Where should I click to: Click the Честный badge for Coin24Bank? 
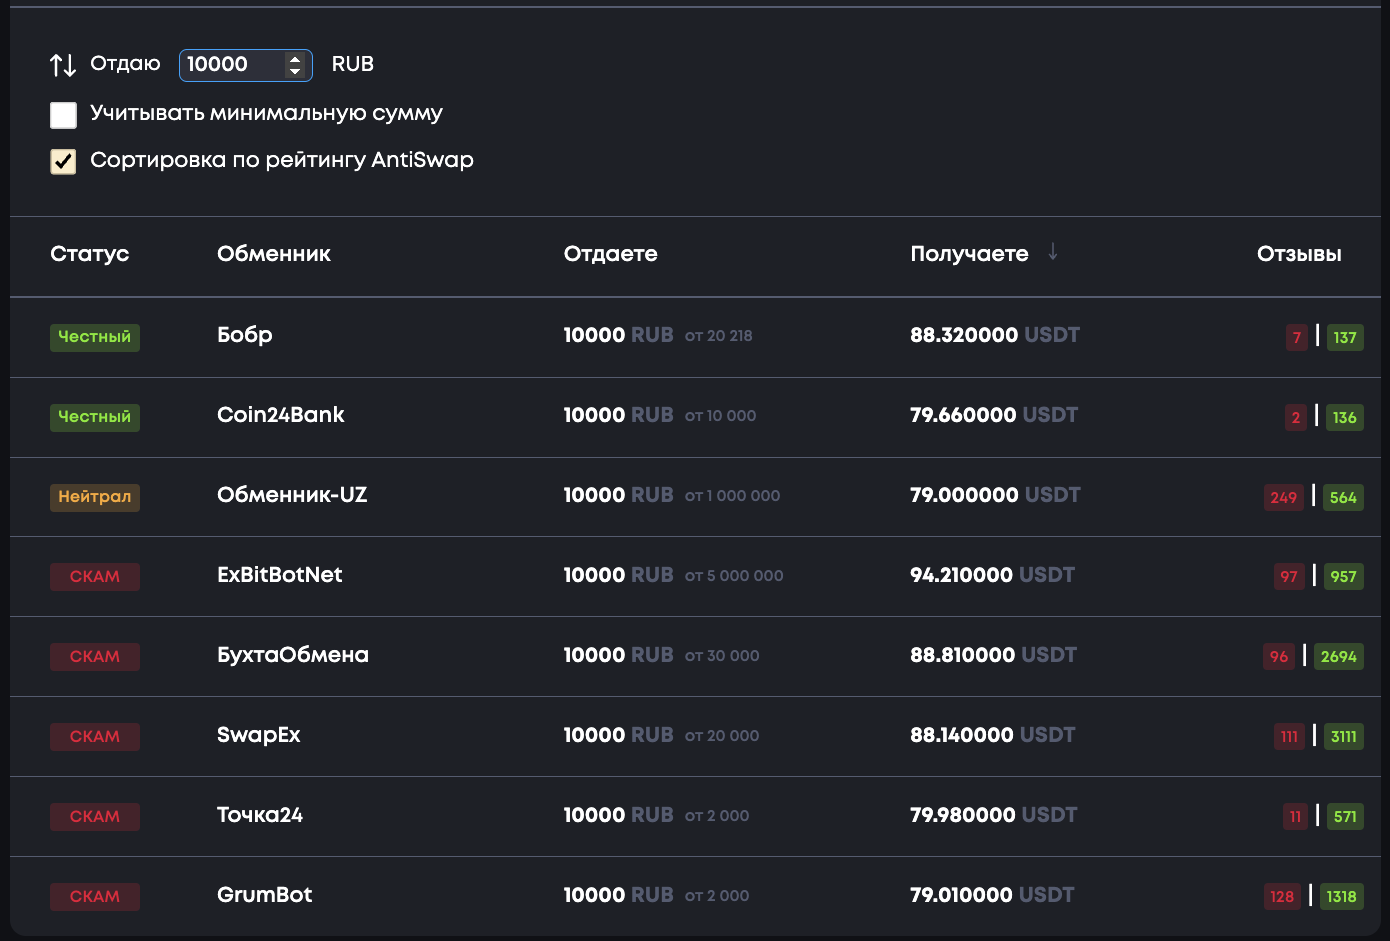[x=95, y=417]
